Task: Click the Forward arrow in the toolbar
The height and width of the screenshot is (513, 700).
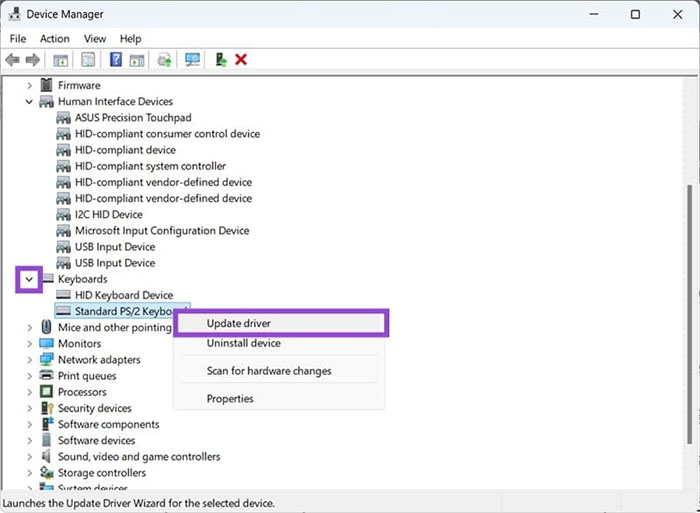Action: click(33, 59)
